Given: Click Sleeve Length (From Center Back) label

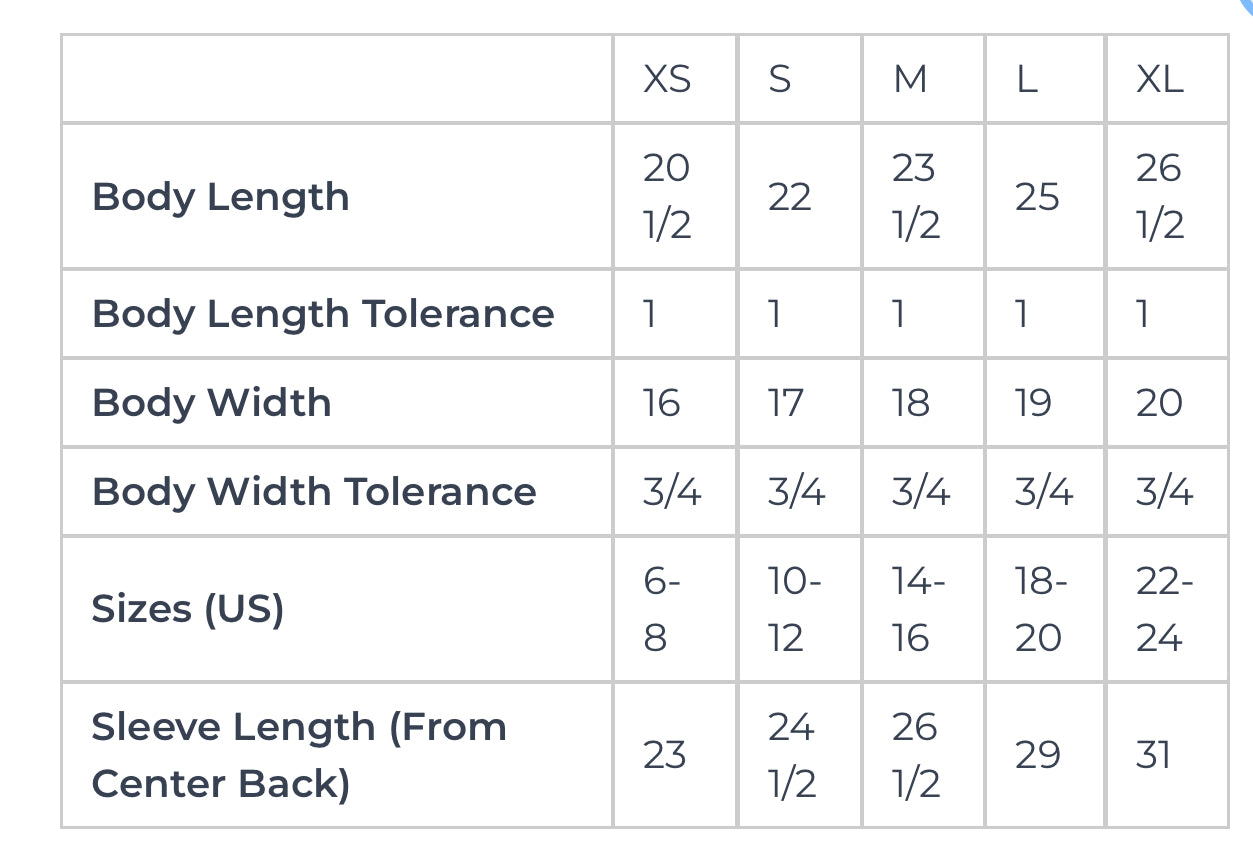Looking at the screenshot, I should pos(298,755).
